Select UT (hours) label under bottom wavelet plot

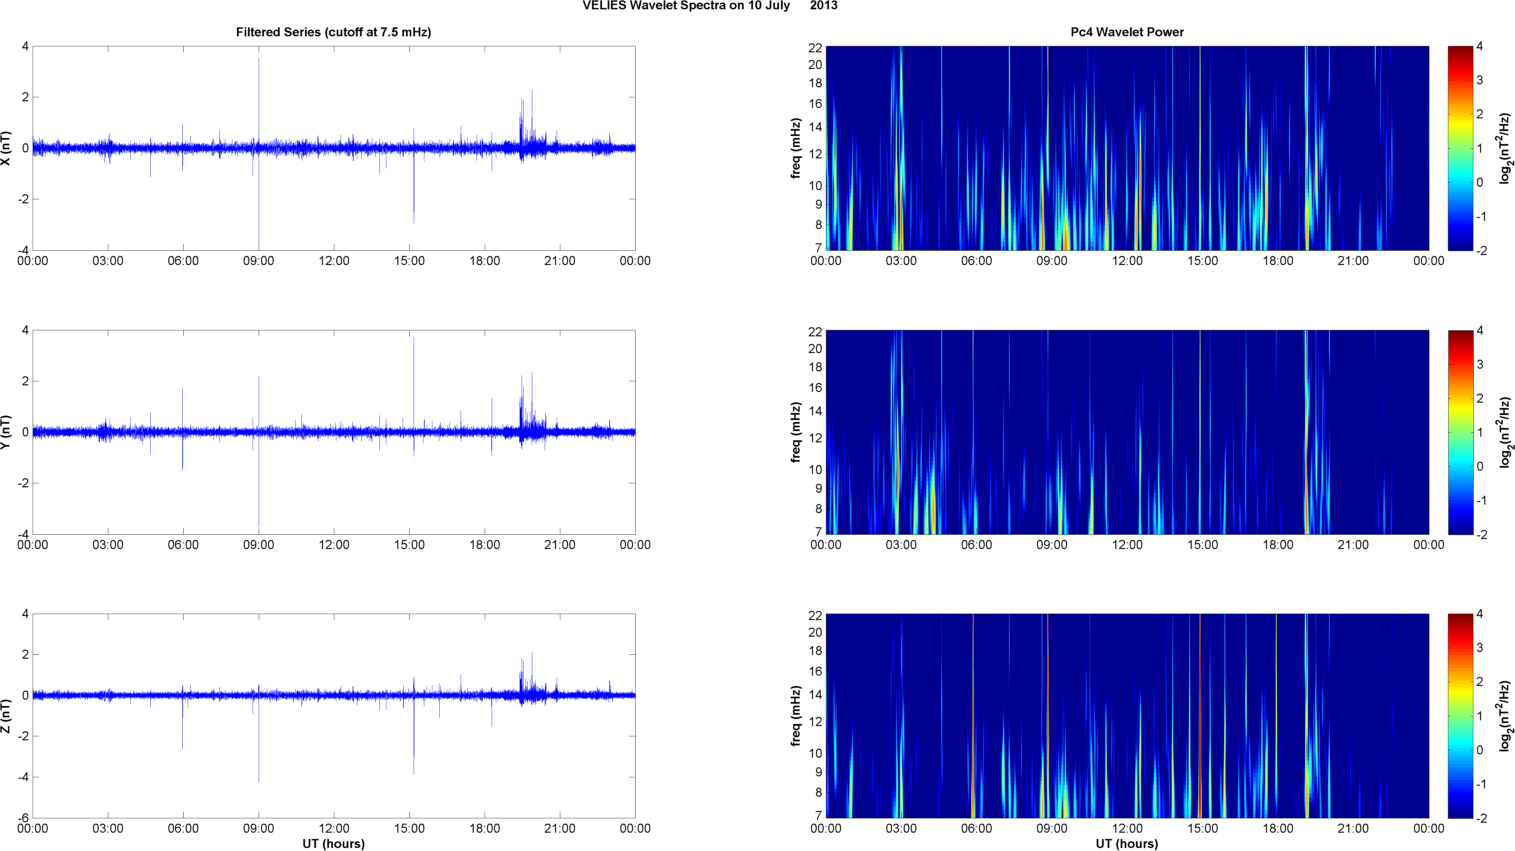[1127, 843]
